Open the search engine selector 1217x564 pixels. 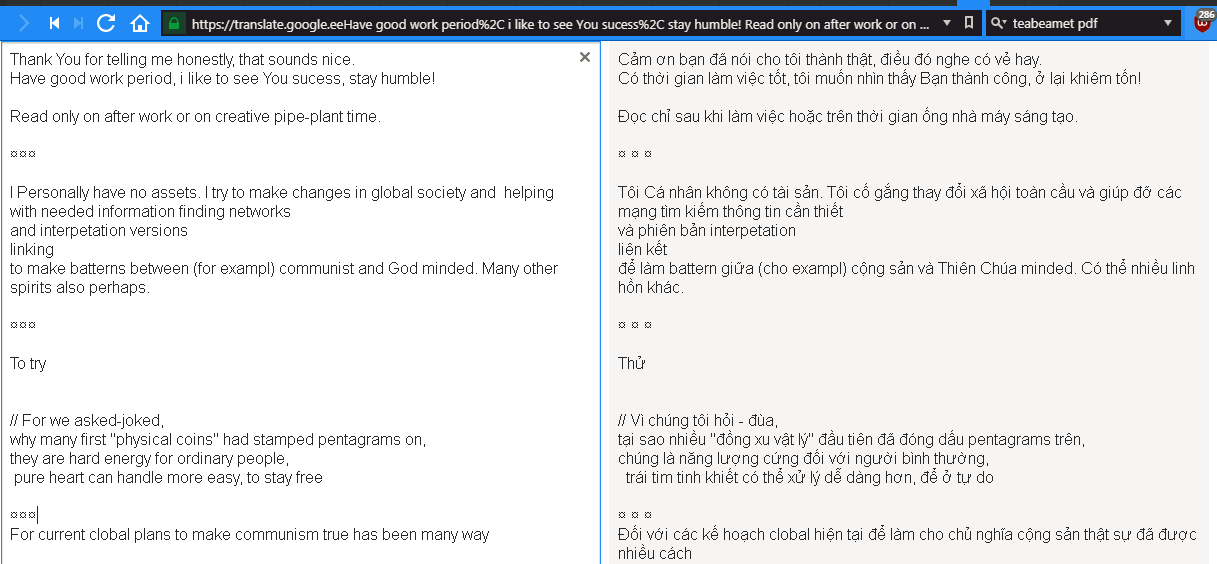click(998, 22)
